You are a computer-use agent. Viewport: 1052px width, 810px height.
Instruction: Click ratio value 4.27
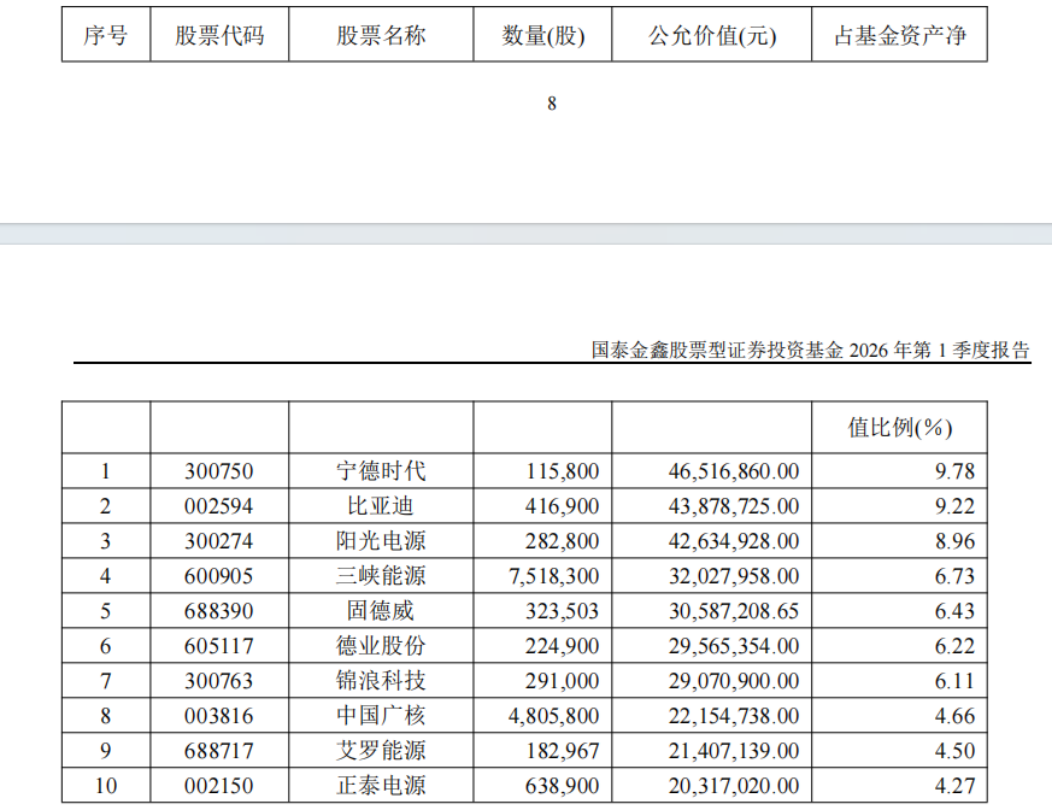955,785
